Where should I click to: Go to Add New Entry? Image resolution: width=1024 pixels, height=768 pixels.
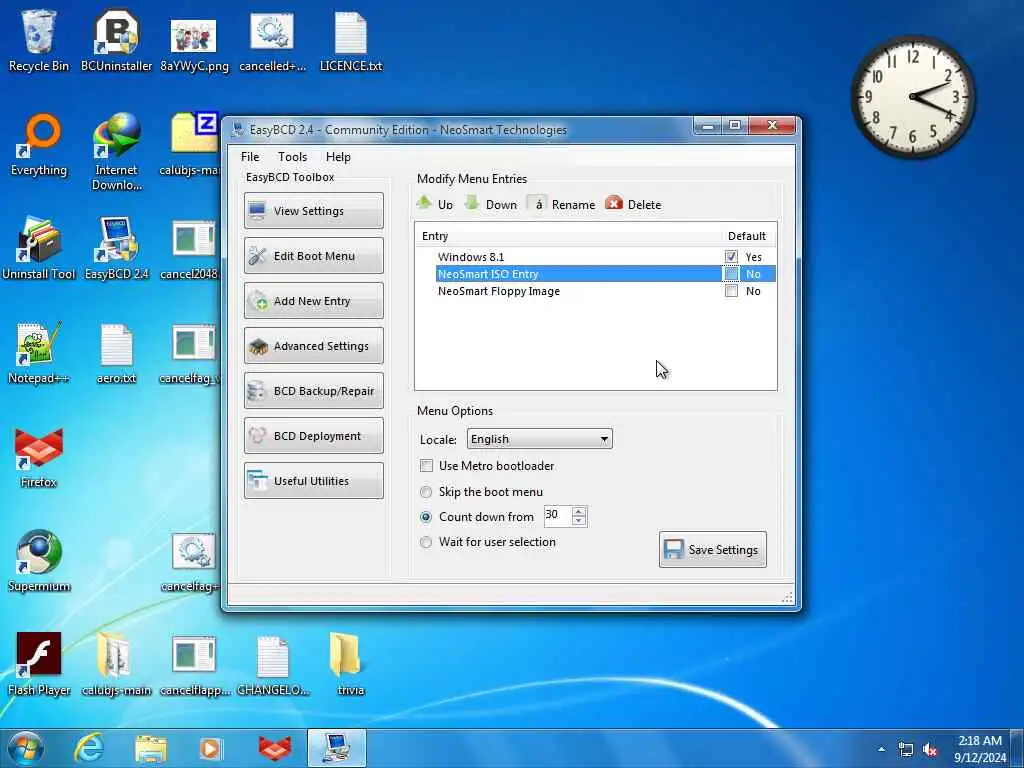click(313, 300)
